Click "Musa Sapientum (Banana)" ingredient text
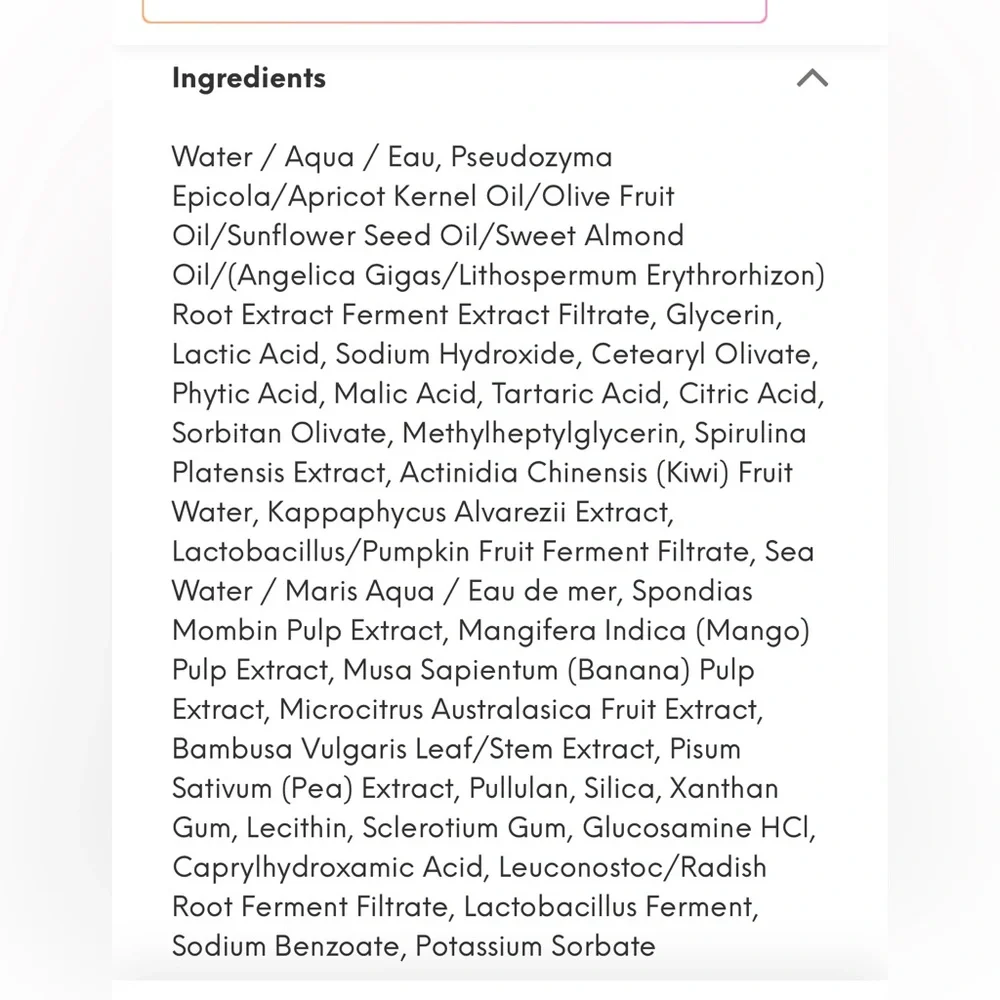The height and width of the screenshot is (1000, 1000). point(517,670)
